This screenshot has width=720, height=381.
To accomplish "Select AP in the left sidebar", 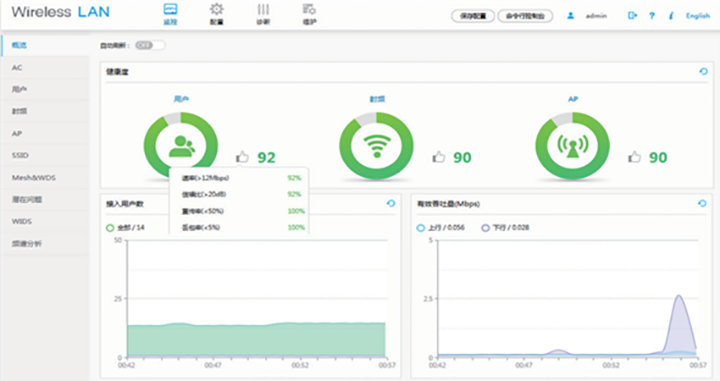I will pos(45,133).
